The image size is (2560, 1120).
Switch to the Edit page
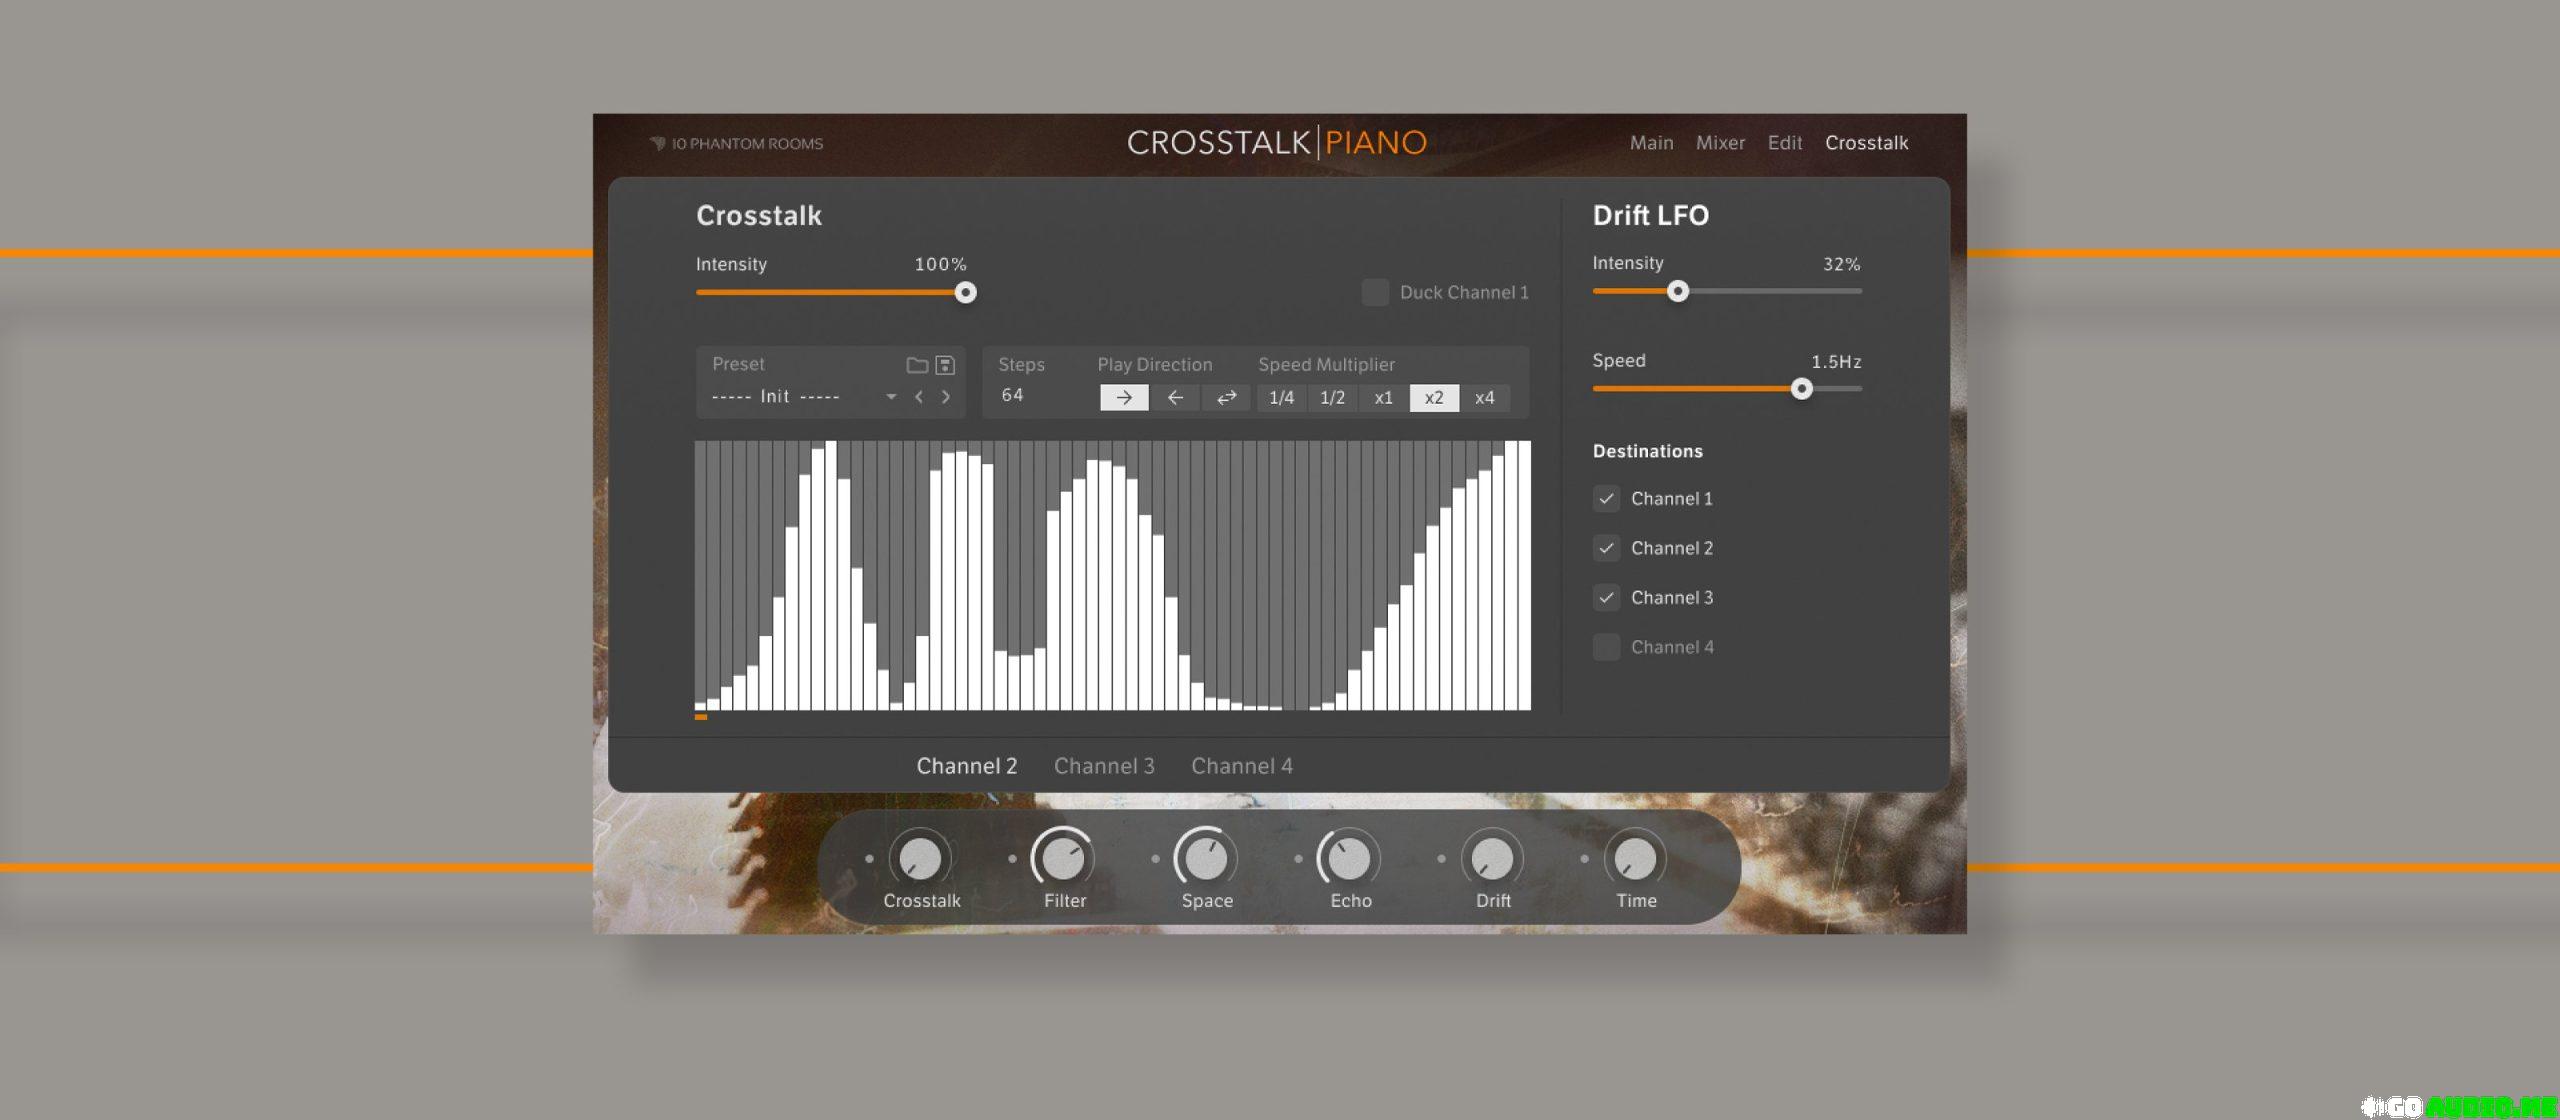pyautogui.click(x=1784, y=143)
